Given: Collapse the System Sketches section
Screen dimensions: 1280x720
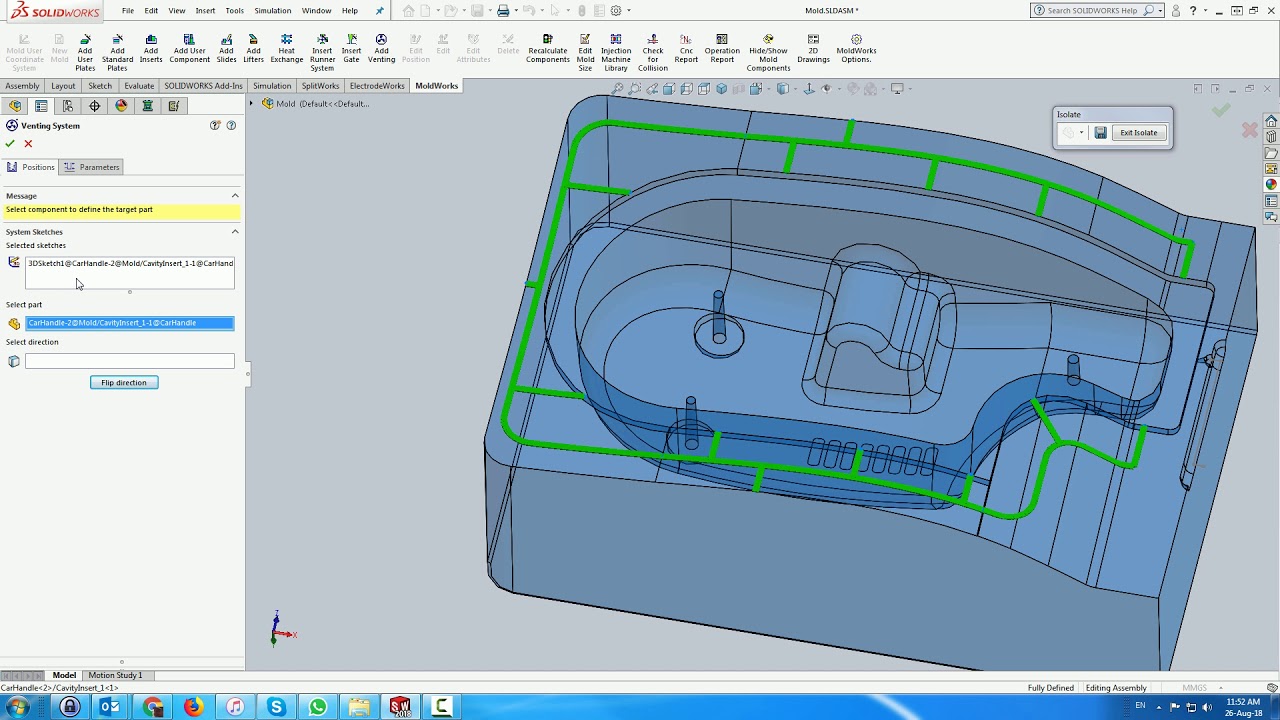Looking at the screenshot, I should click(235, 232).
